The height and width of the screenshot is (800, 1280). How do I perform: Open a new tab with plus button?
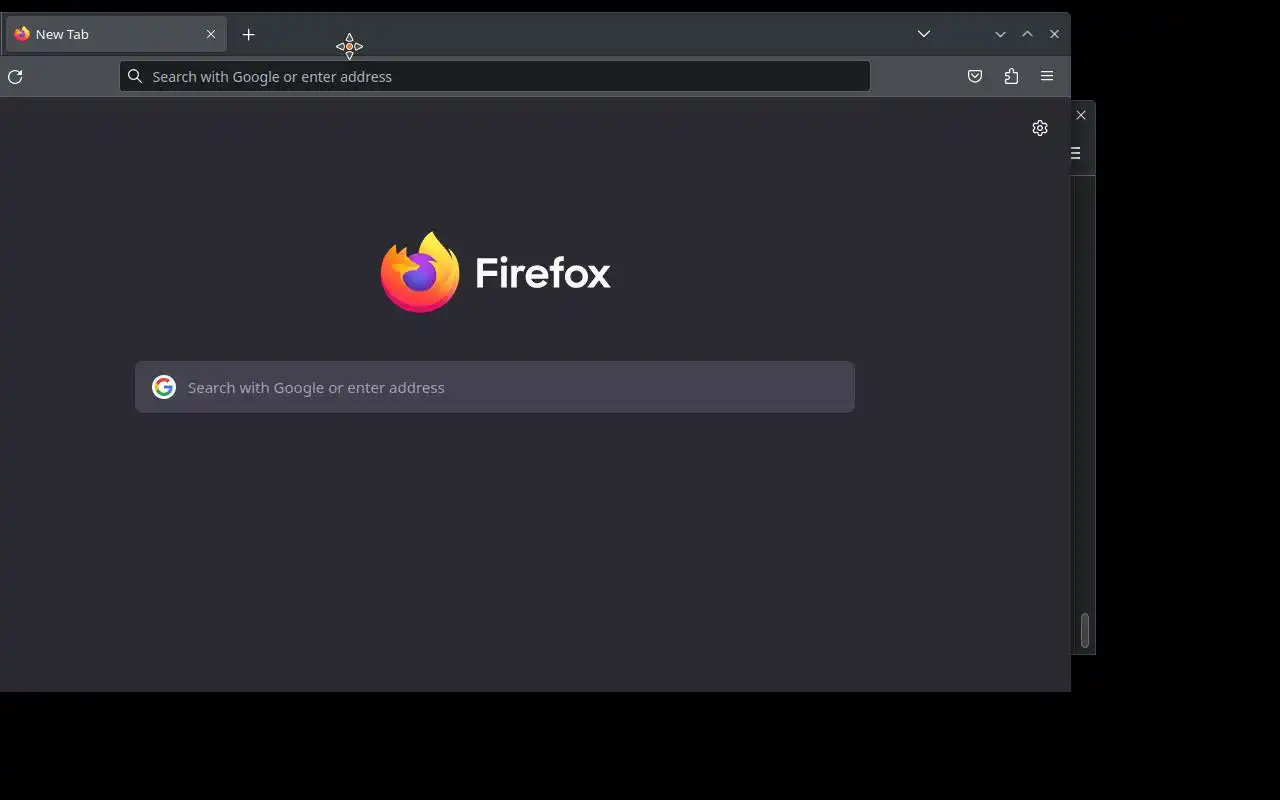pos(249,35)
